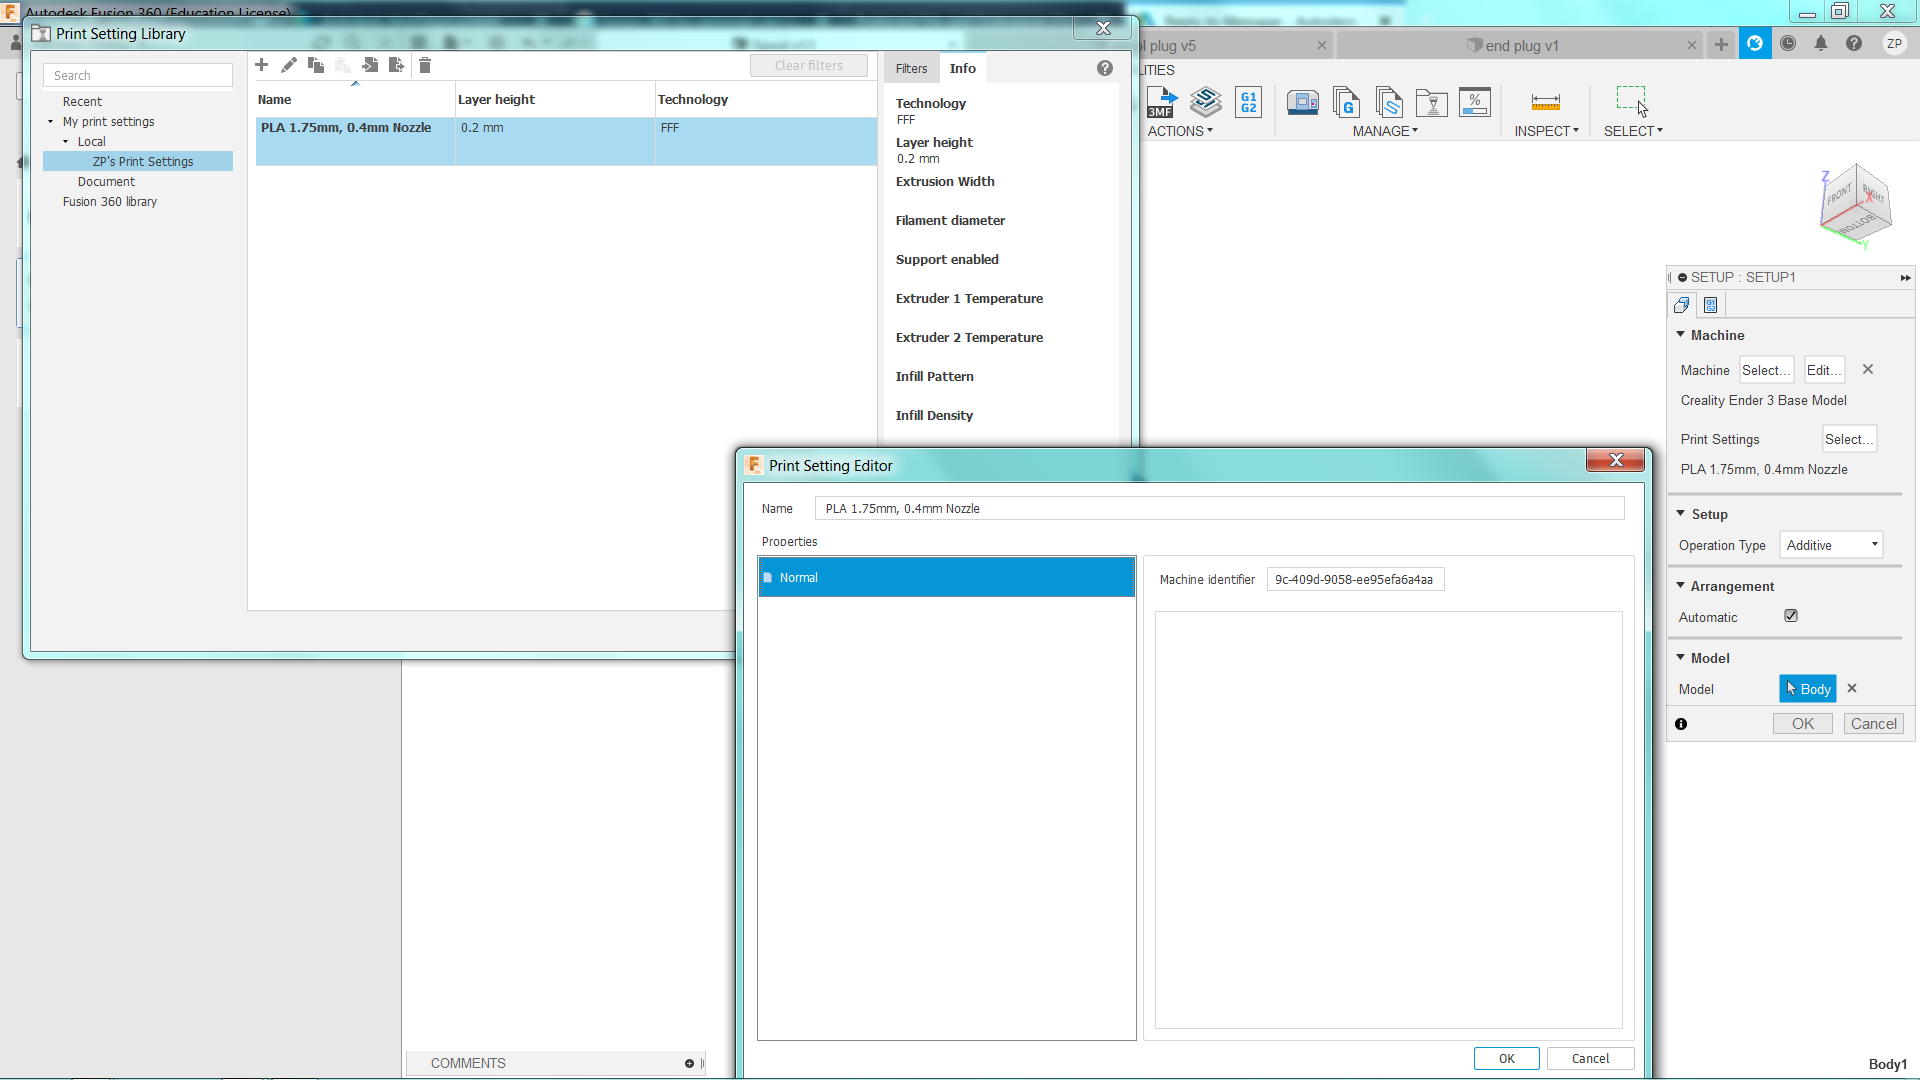The image size is (1920, 1080).
Task: Switch to the Info tab
Action: pyautogui.click(x=963, y=68)
